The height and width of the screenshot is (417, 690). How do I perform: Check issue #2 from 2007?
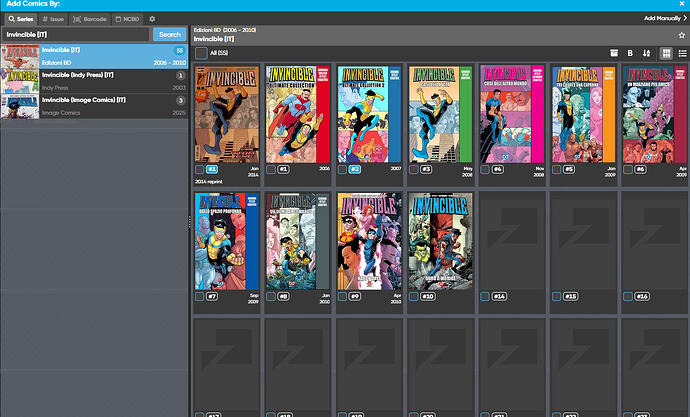click(x=342, y=169)
